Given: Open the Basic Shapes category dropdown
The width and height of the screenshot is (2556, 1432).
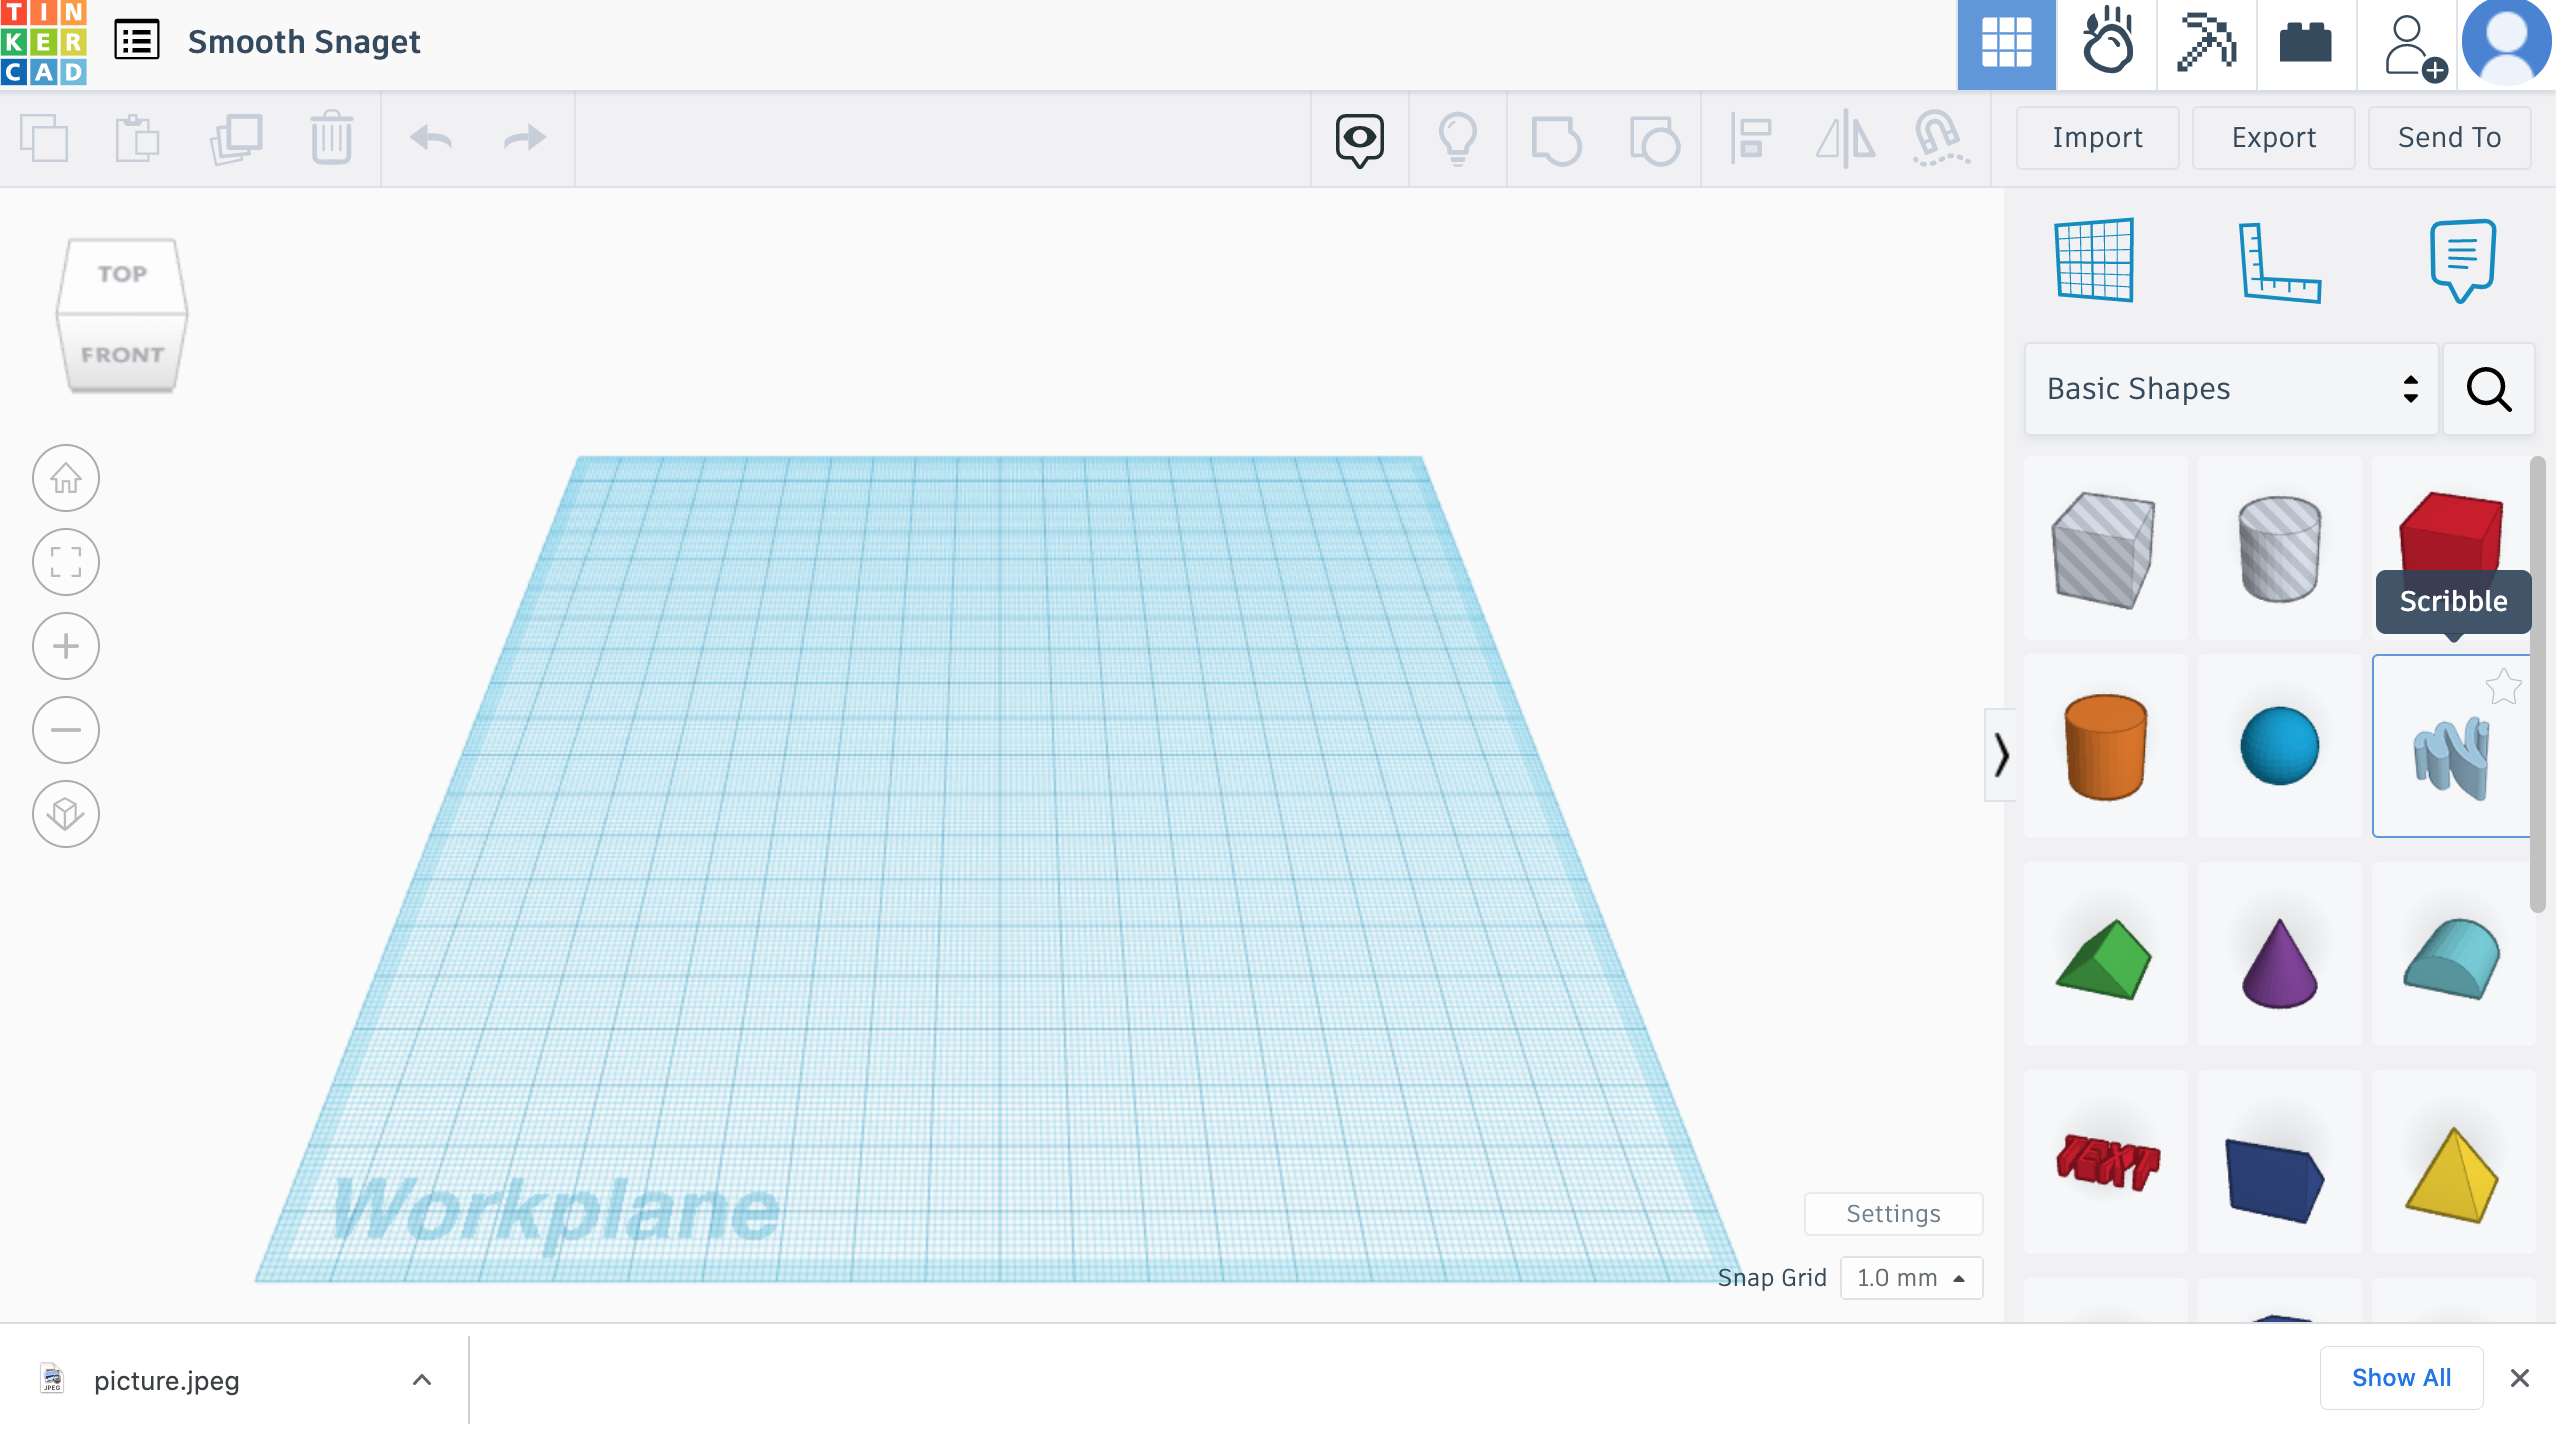Looking at the screenshot, I should click(2228, 388).
